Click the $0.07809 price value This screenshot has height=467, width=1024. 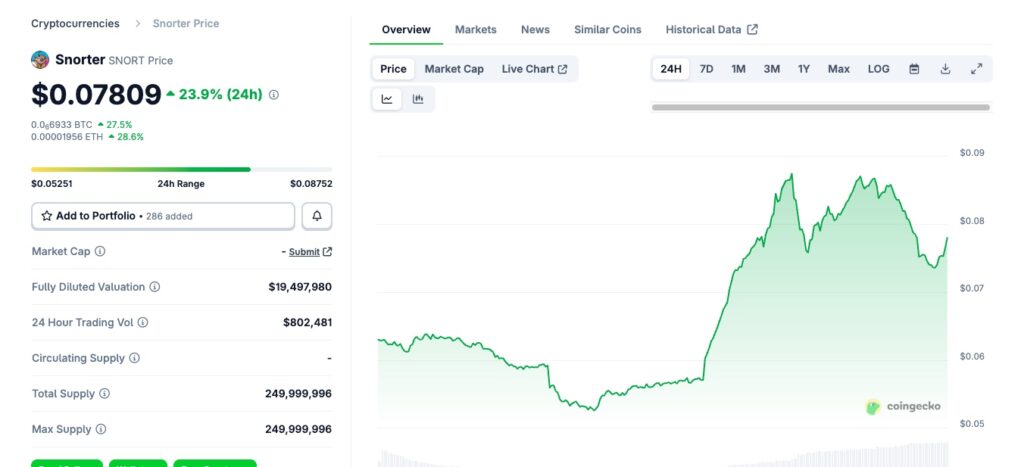[96, 95]
